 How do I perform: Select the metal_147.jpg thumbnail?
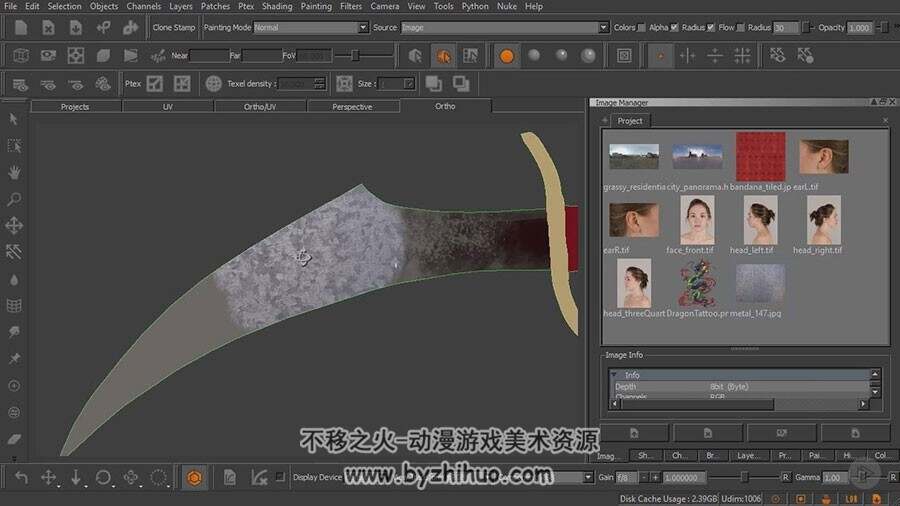pos(761,283)
